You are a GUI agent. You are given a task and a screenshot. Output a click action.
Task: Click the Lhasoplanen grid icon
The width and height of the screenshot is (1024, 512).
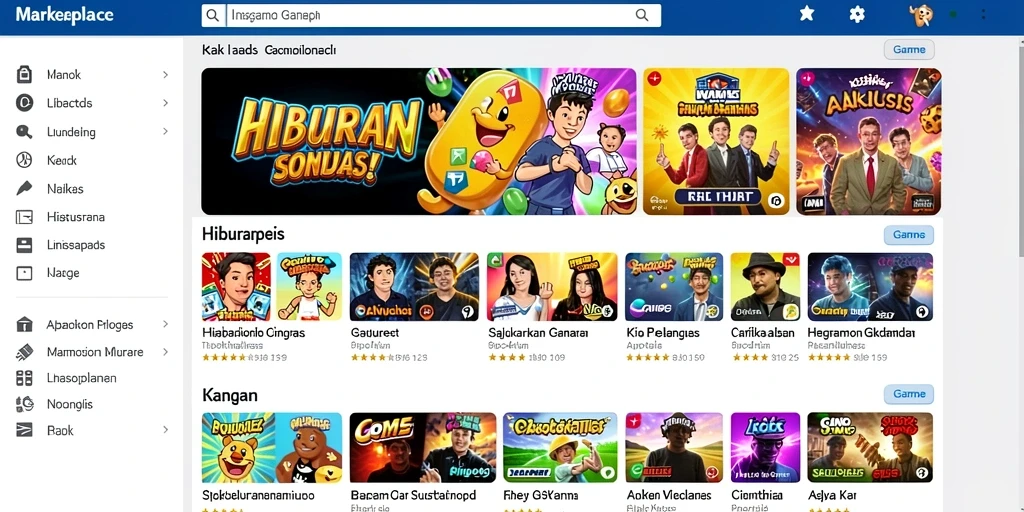coord(24,378)
